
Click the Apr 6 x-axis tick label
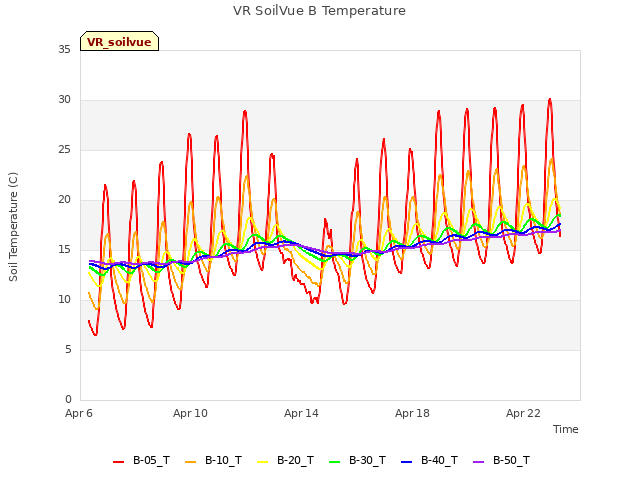pos(79,413)
